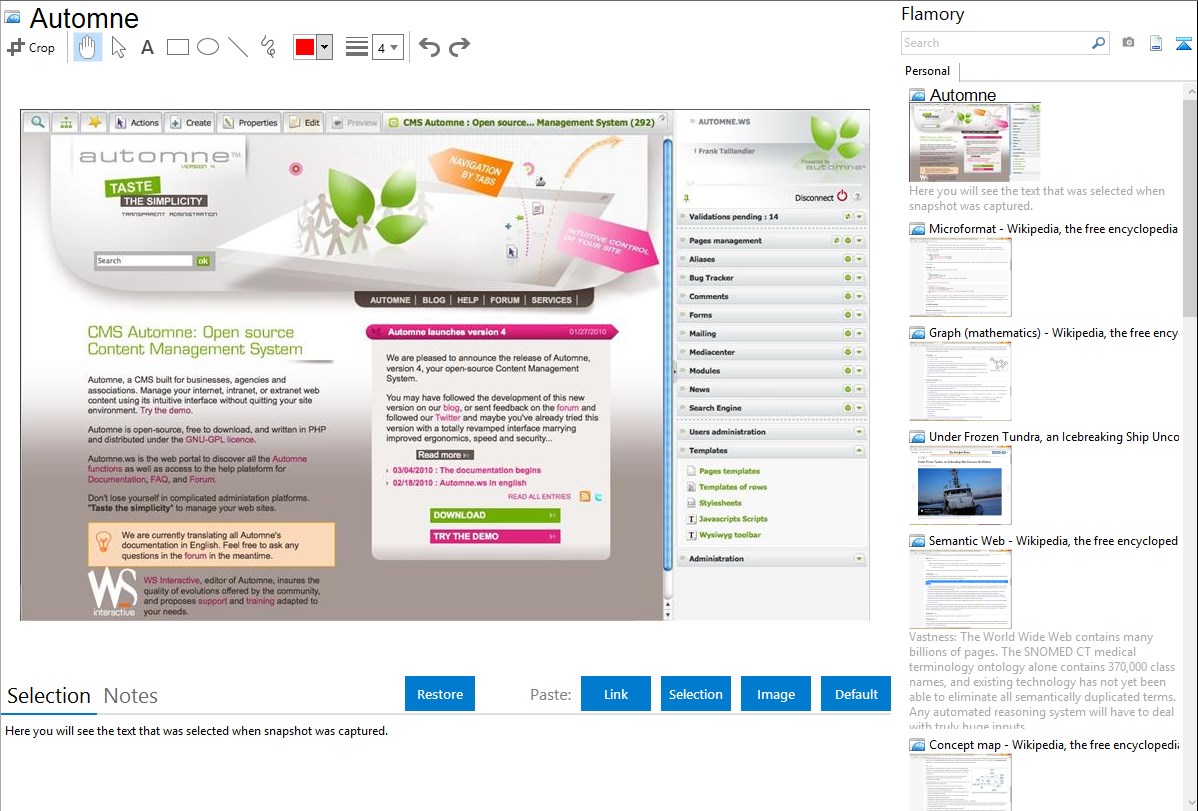
Task: Click the Restore button
Action: [440, 694]
